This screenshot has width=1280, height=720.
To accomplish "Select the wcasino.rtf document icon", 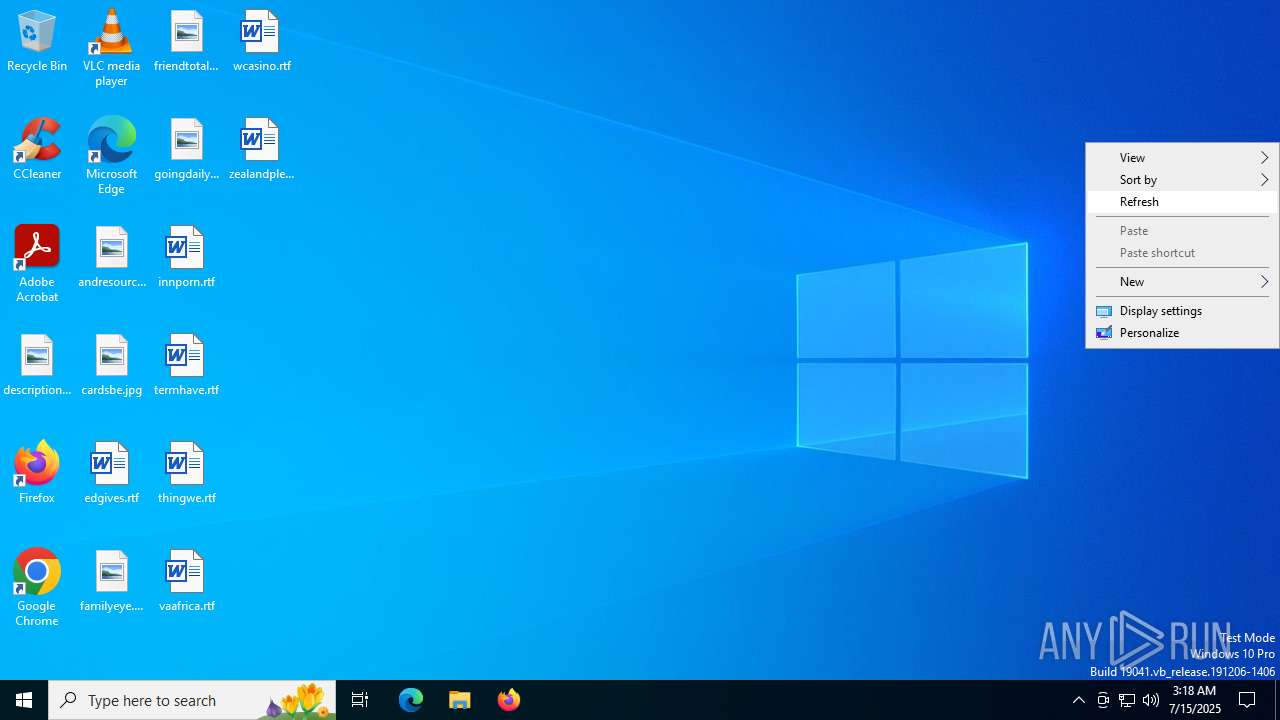I will pos(261,41).
